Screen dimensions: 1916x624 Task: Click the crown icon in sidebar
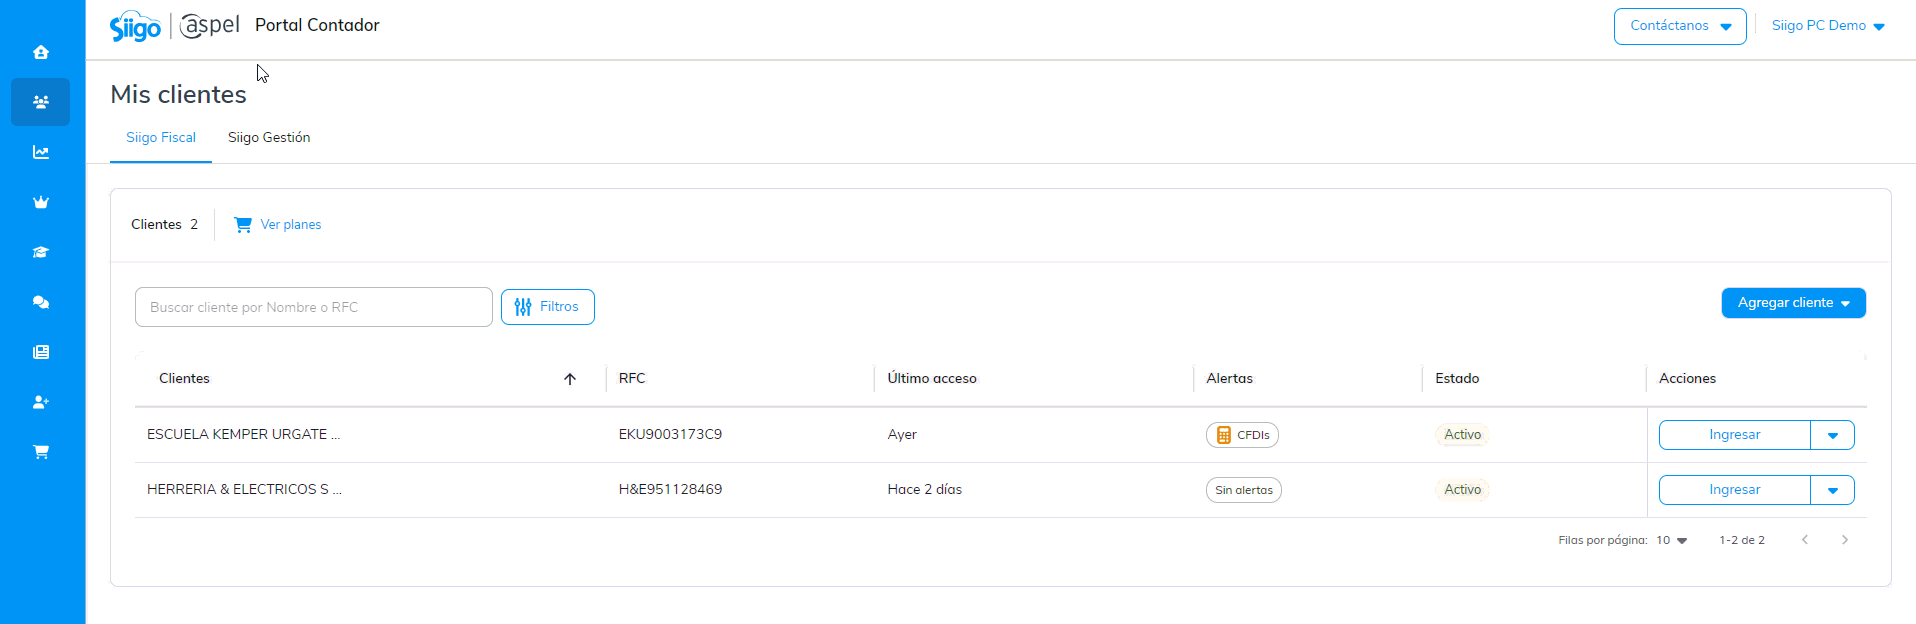[x=41, y=202]
